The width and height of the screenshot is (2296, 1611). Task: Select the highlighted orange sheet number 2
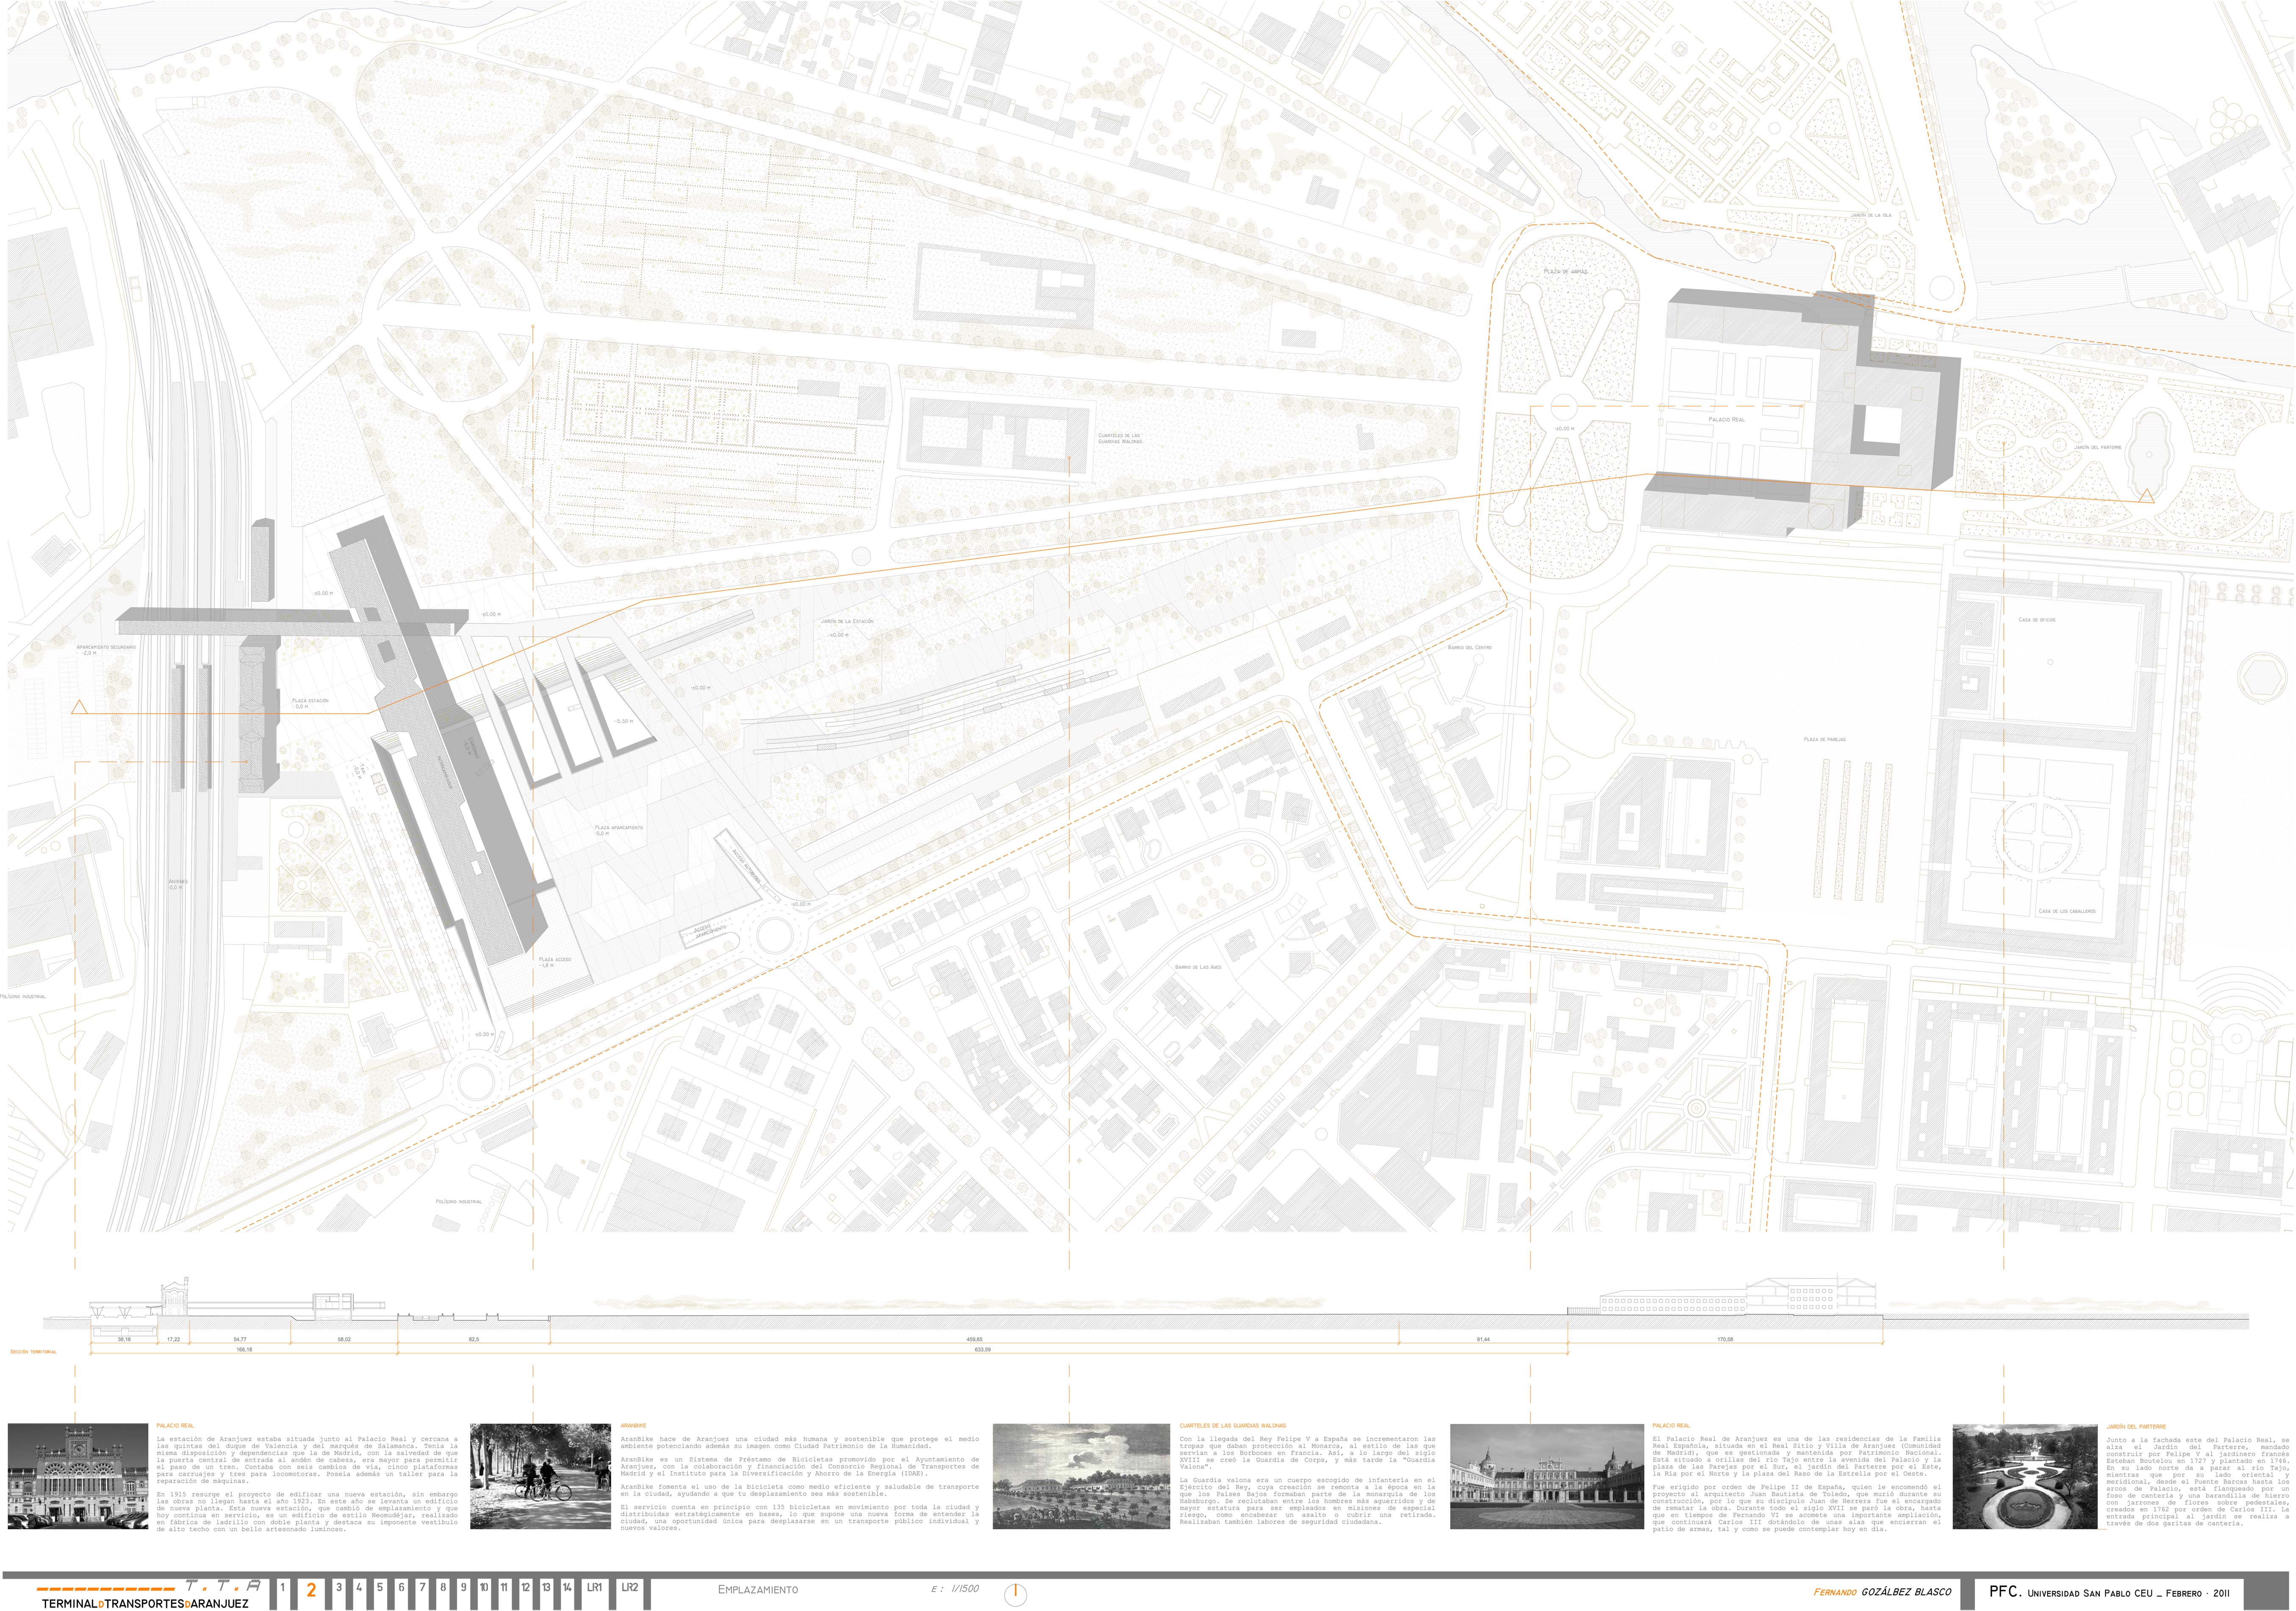(311, 1590)
